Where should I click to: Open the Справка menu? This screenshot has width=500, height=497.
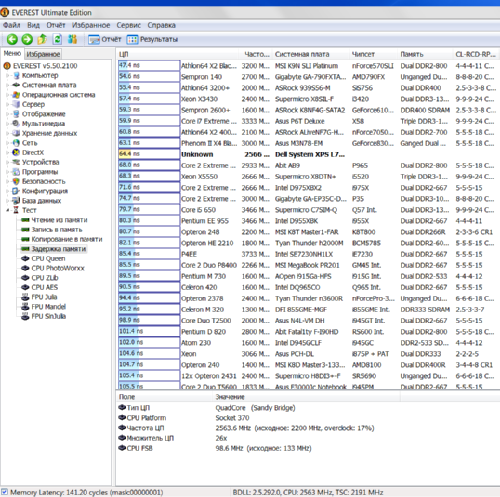point(161,25)
